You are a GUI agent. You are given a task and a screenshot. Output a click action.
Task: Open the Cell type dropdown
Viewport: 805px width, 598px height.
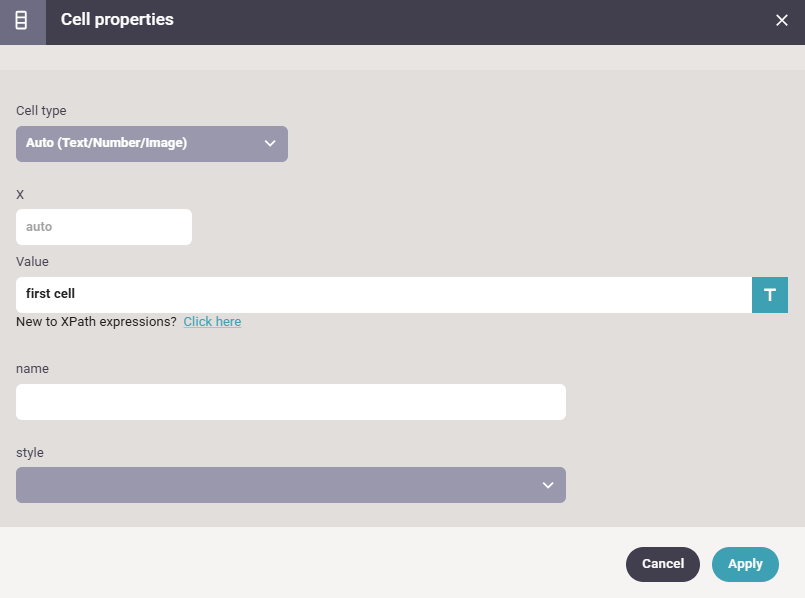(151, 144)
